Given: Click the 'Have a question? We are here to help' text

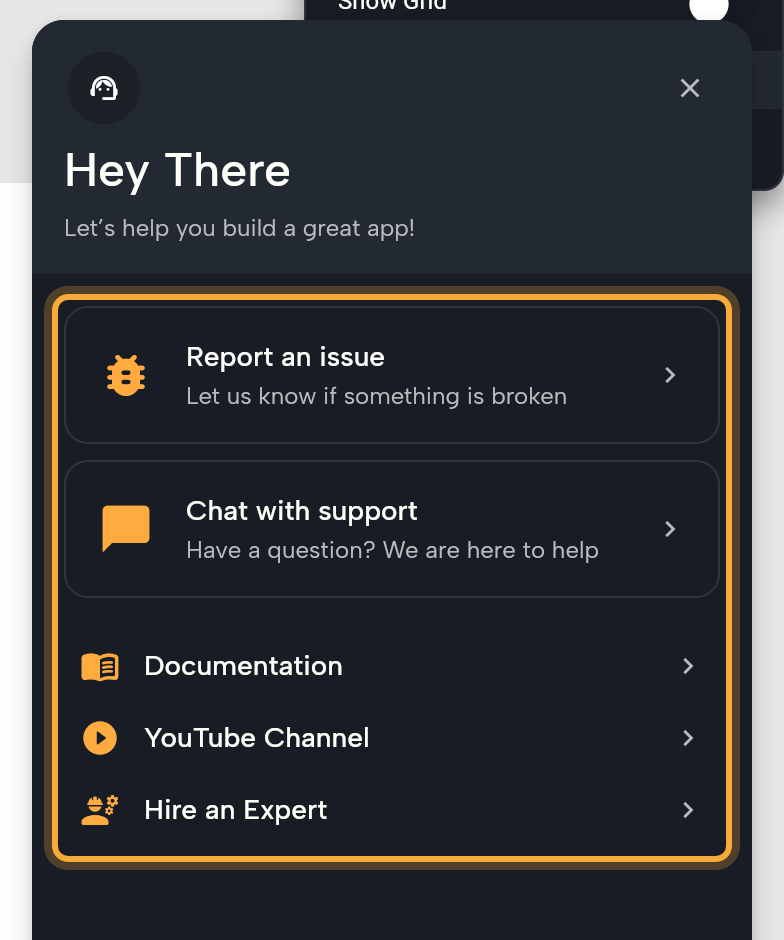Looking at the screenshot, I should click(393, 550).
